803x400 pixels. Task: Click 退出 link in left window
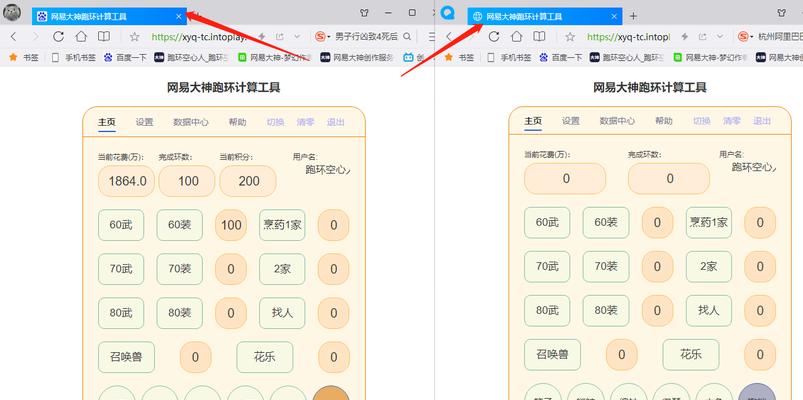click(335, 122)
